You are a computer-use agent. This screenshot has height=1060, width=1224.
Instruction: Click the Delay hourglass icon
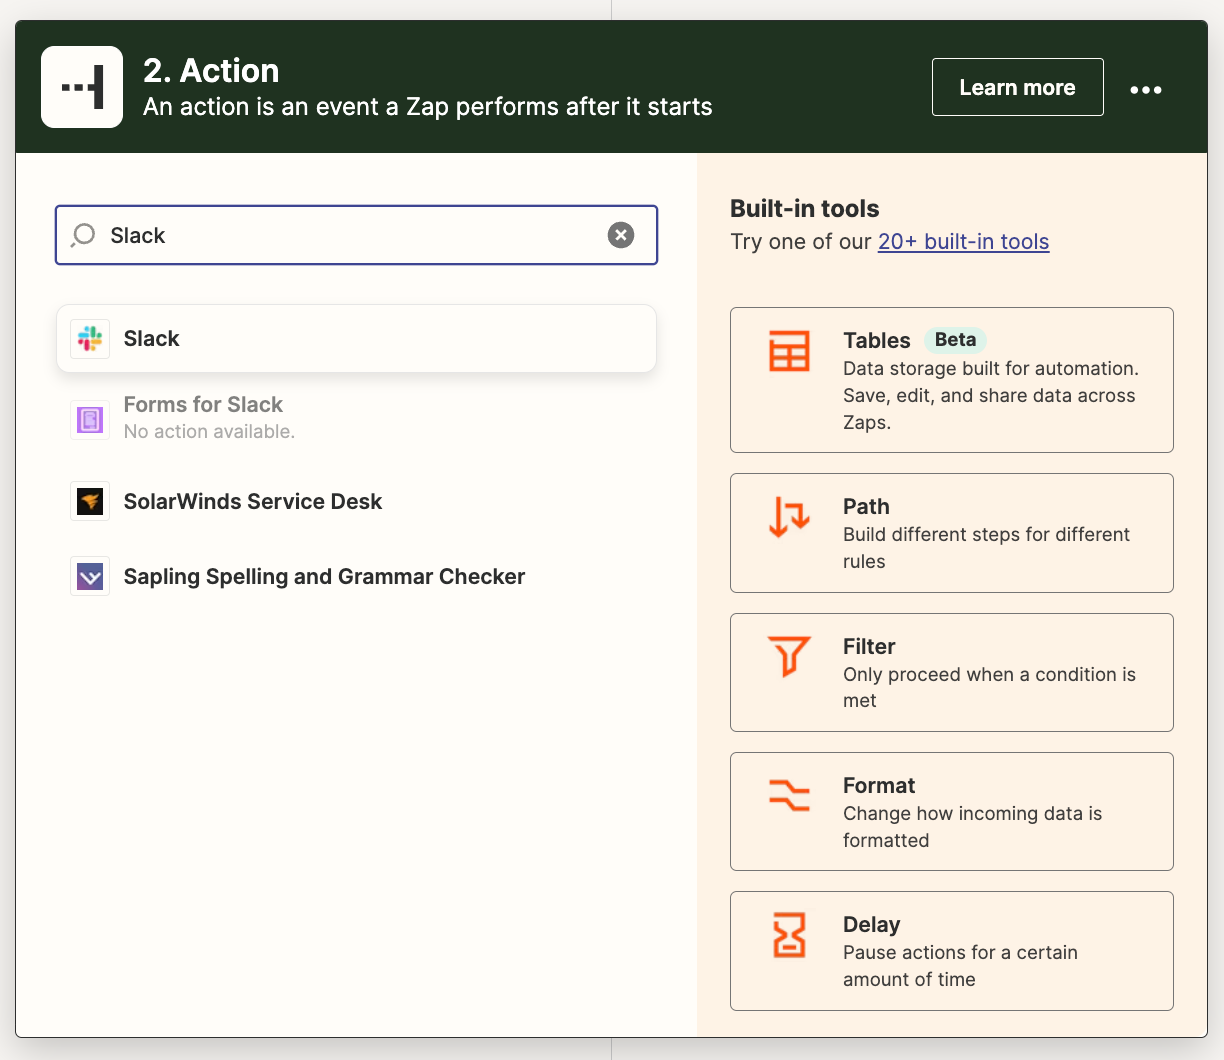(789, 935)
